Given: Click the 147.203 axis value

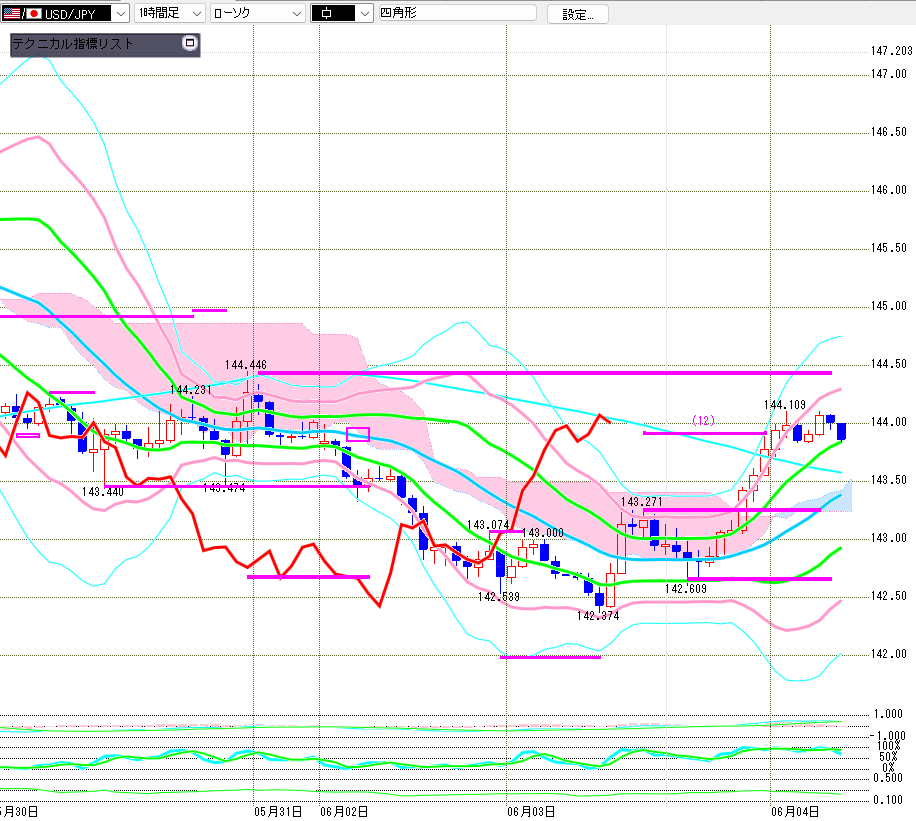Looking at the screenshot, I should pyautogui.click(x=891, y=51).
